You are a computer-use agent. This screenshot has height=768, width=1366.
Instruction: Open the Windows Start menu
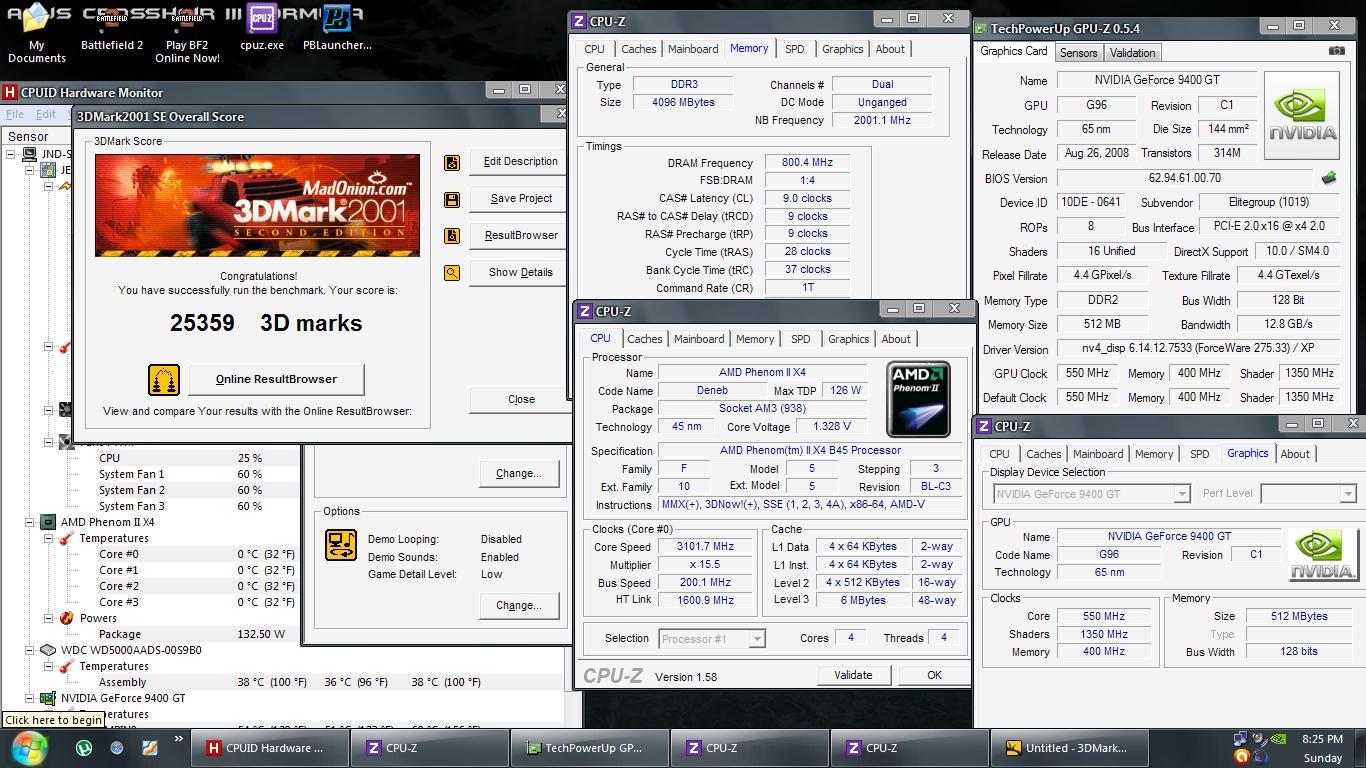29,746
